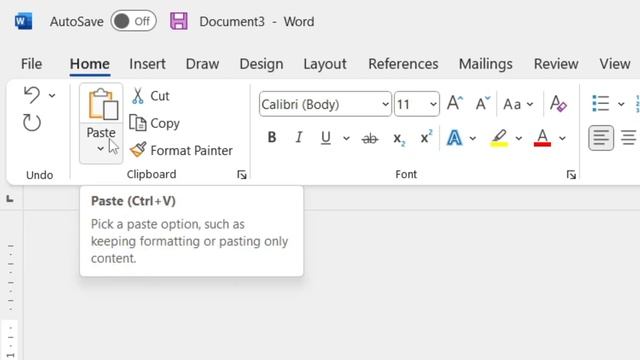Toggle Subscript formatting
Image resolution: width=640 pixels, height=360 pixels.
[x=399, y=139]
